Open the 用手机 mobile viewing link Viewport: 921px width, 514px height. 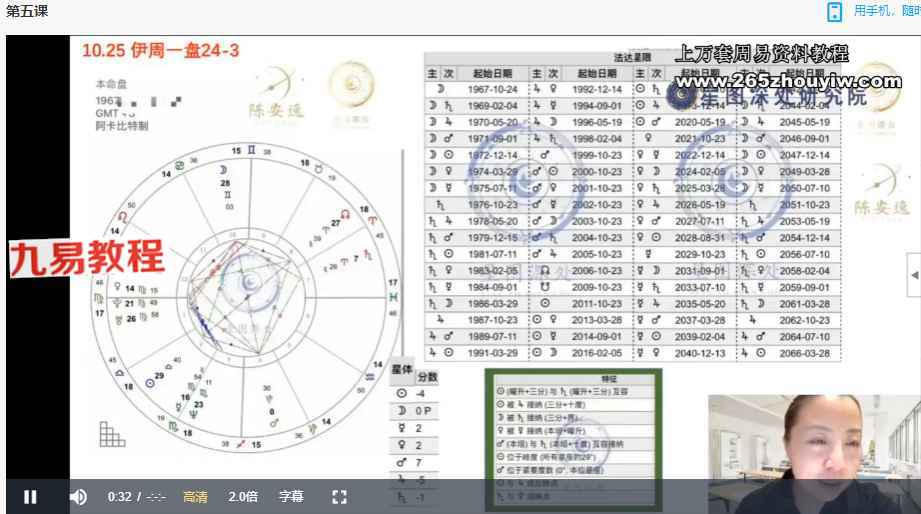[885, 11]
